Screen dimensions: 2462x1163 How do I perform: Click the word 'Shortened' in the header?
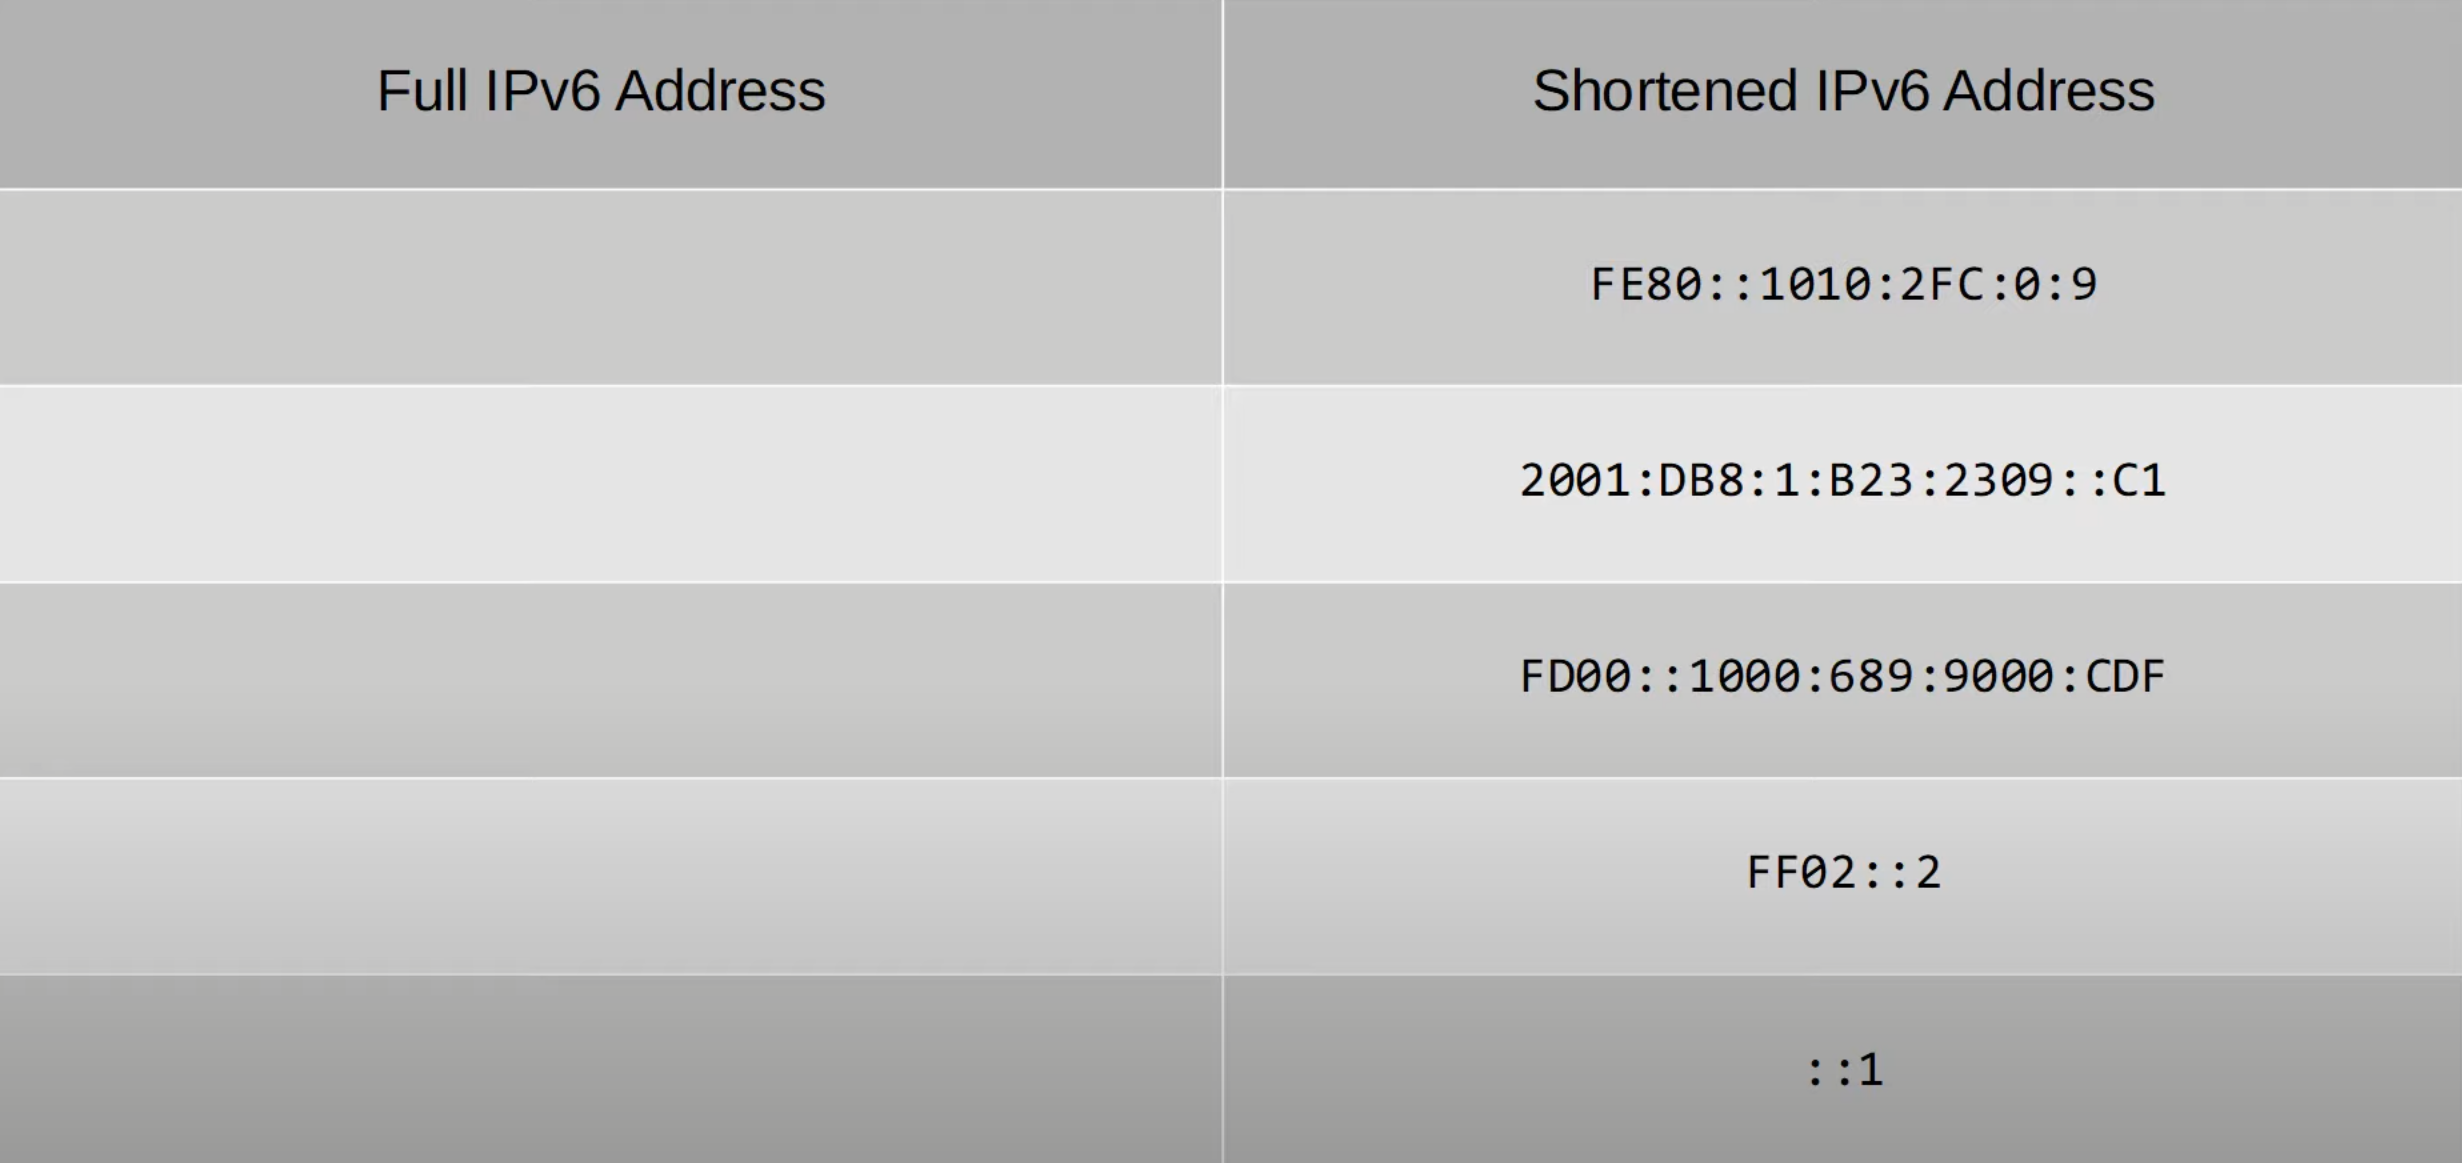coord(1665,91)
